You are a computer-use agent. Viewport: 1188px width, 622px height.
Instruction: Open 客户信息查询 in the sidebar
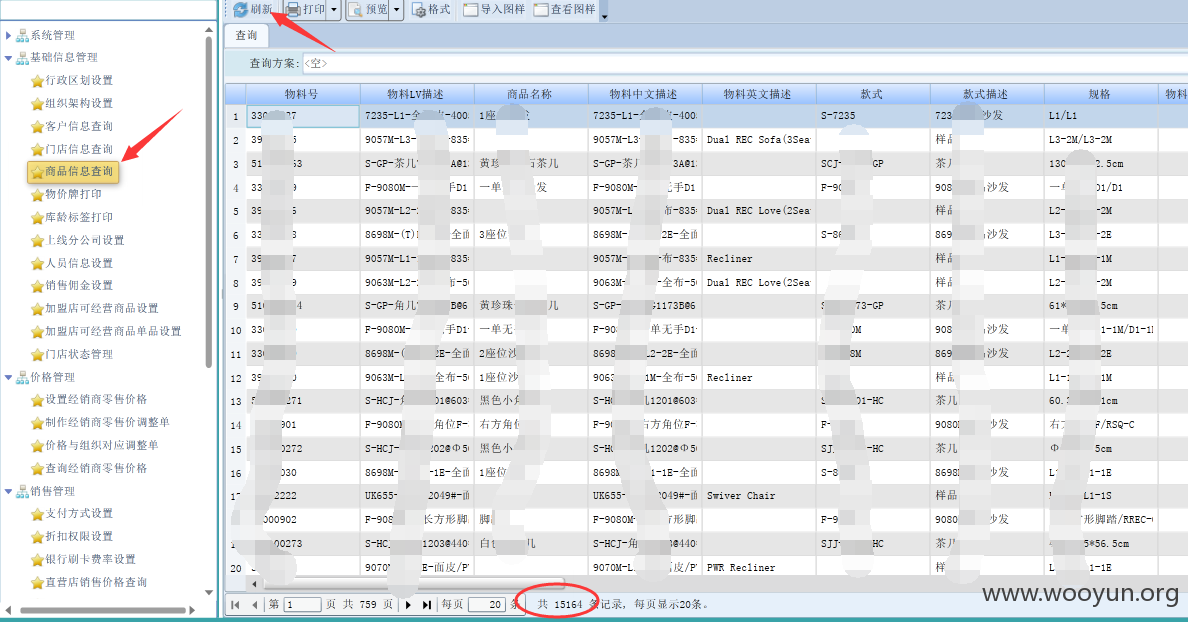(79, 126)
